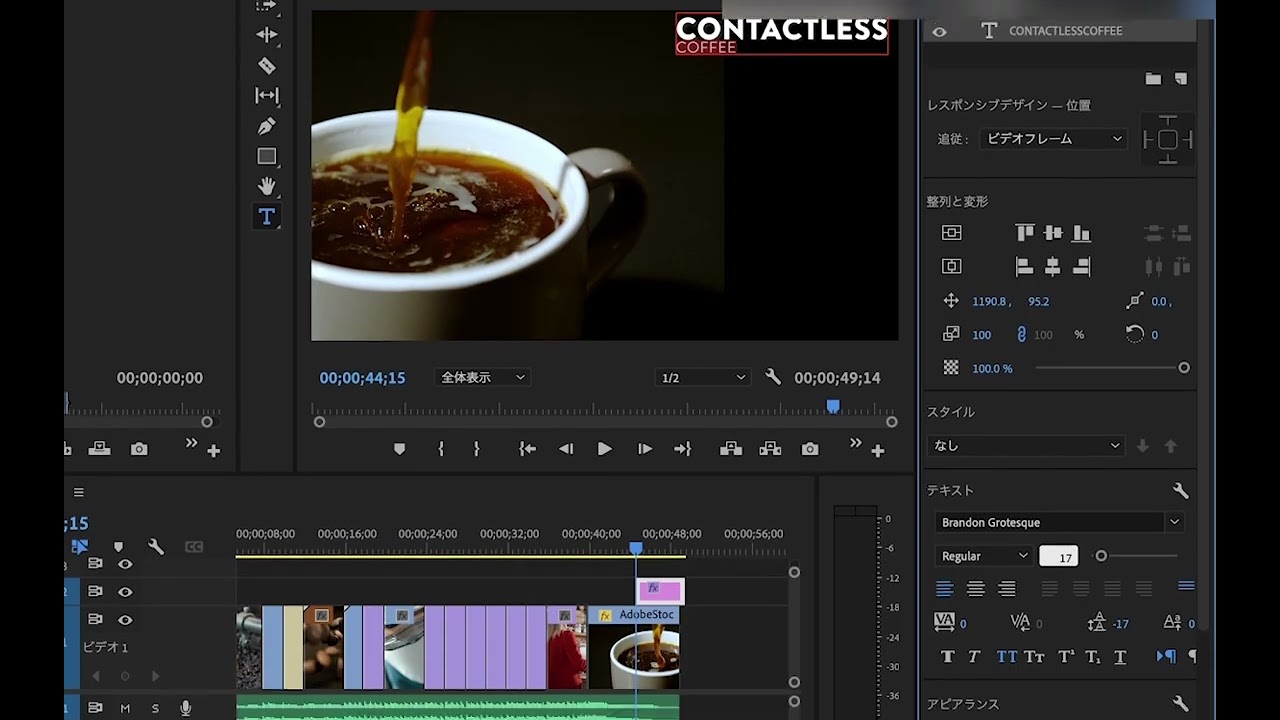Select the Hand tool
Viewport: 1280px width, 720px height.
[x=266, y=187]
